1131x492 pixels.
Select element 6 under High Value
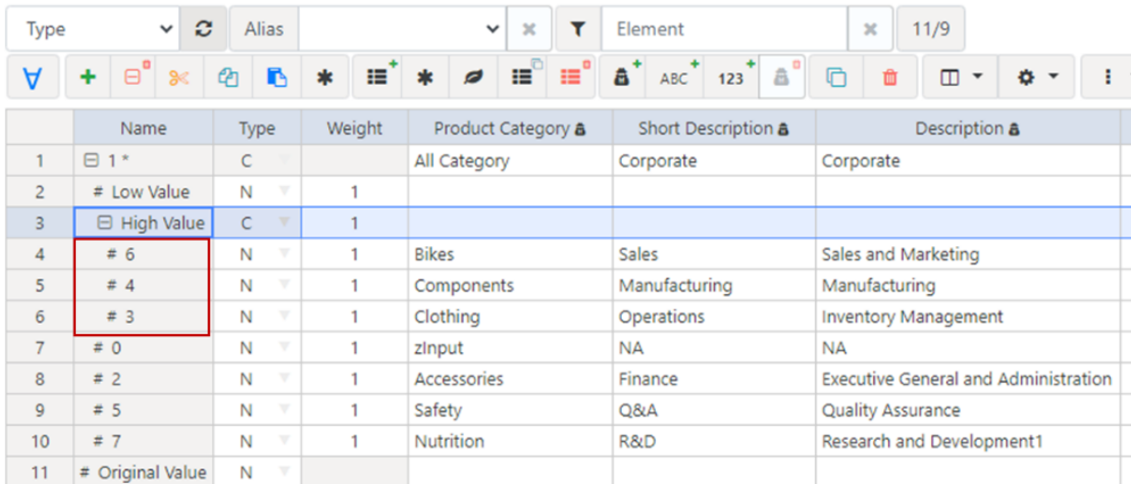(143, 254)
